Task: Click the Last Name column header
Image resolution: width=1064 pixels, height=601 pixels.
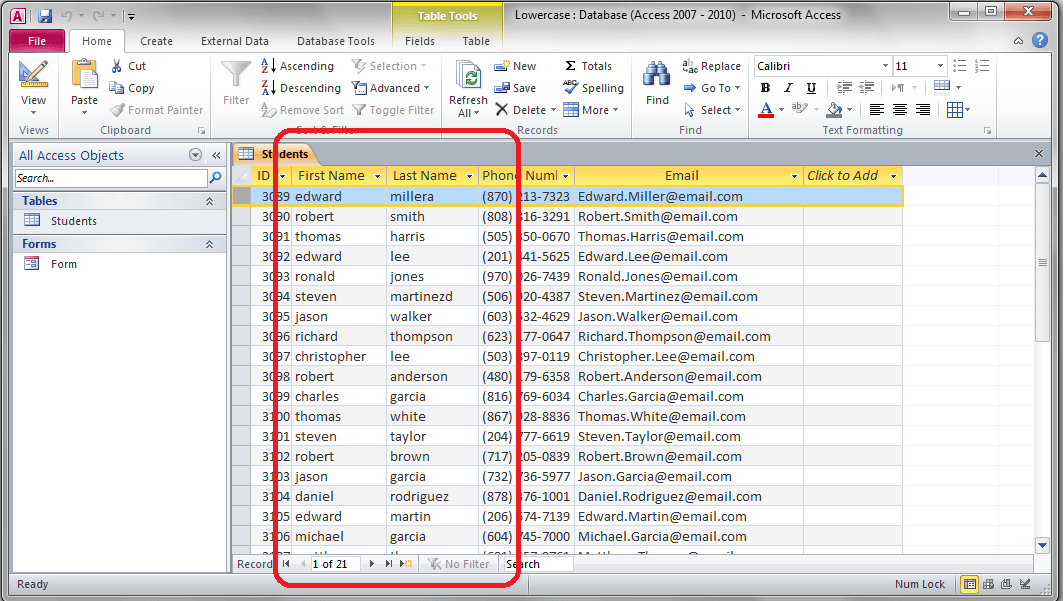Action: point(432,176)
